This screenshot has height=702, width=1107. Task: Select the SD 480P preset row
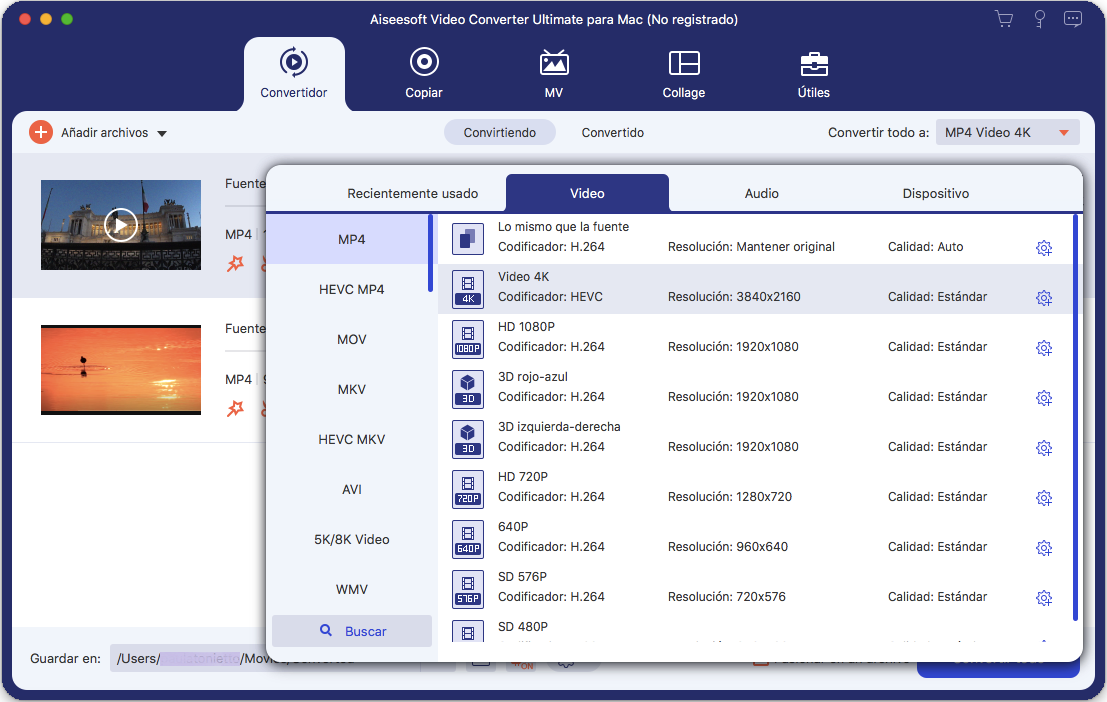[x=755, y=629]
